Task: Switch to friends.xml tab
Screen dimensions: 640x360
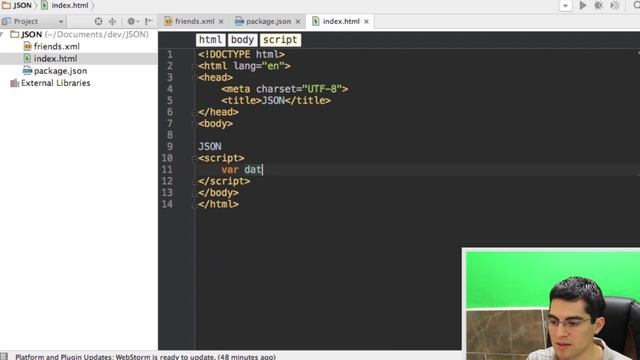Action: 194,21
